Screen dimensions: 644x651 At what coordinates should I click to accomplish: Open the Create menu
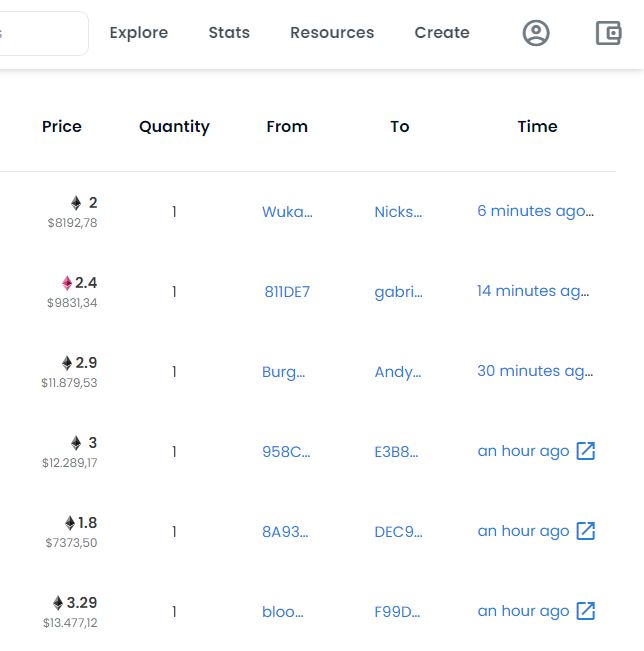442,33
